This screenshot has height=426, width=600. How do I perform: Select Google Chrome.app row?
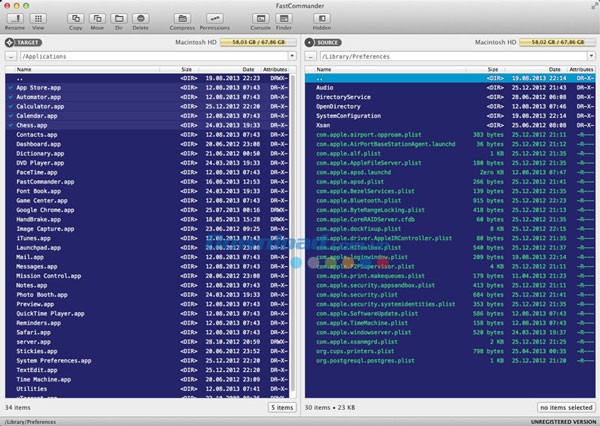[147, 210]
